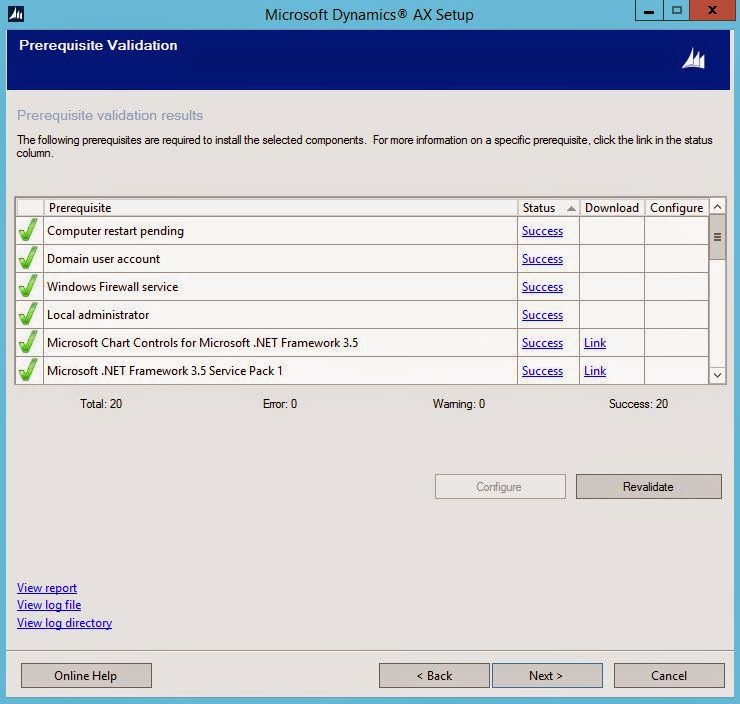Maximize the AX Setup window

click(x=677, y=10)
